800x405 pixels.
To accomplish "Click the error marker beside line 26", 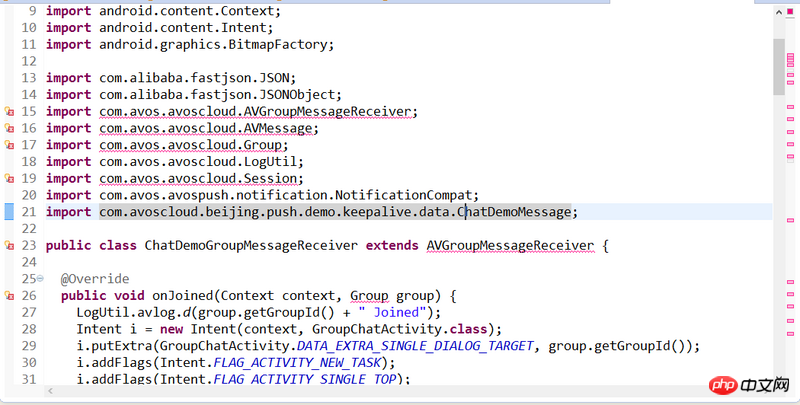I will tap(9, 296).
